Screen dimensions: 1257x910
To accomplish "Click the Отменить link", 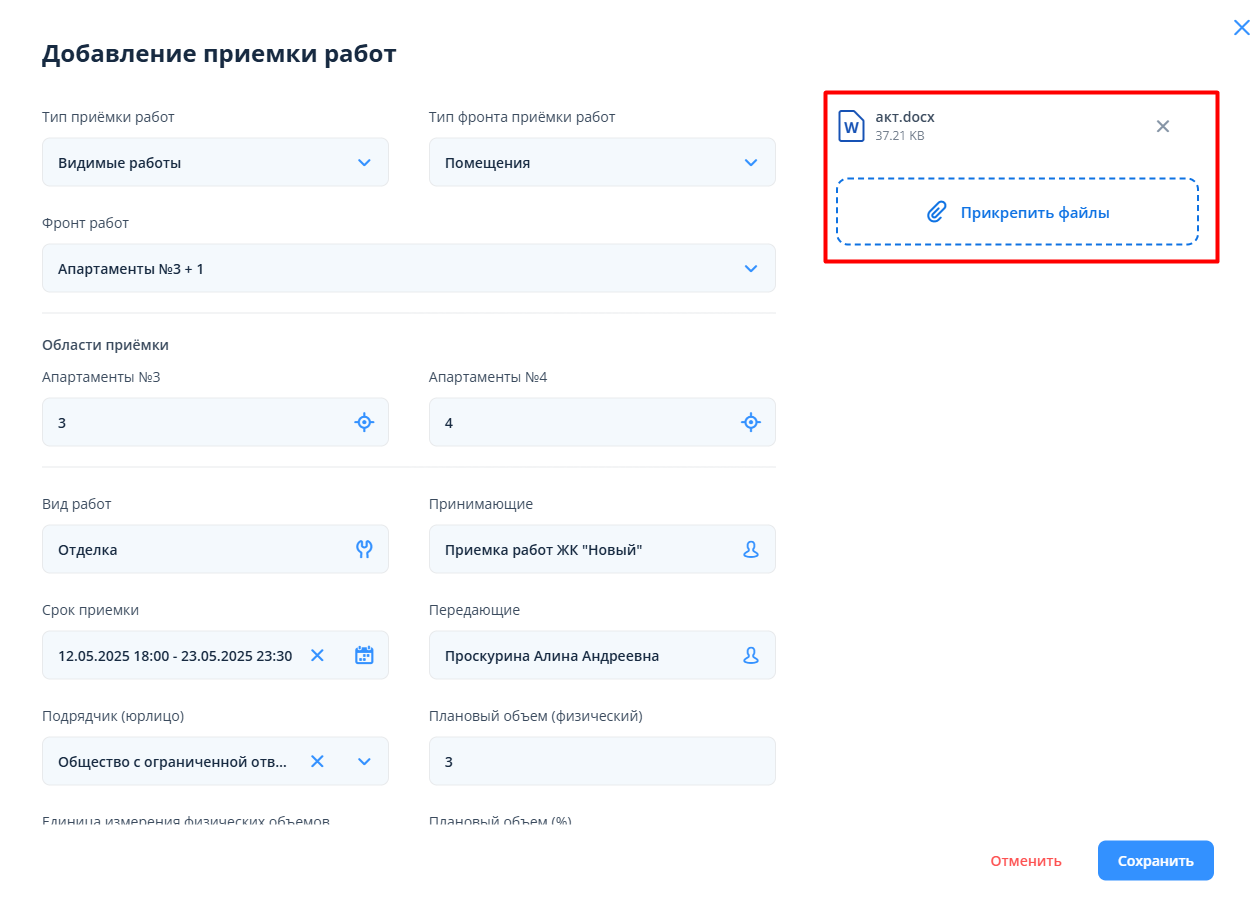I will click(1026, 861).
